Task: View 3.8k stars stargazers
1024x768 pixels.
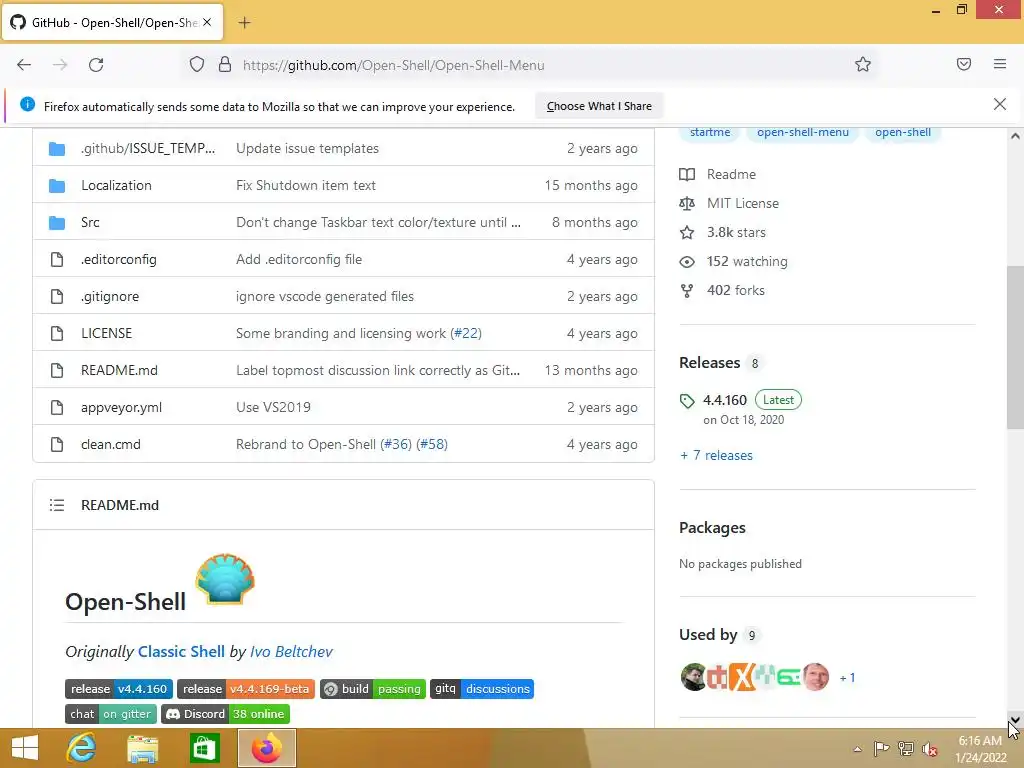Action: 736,232
